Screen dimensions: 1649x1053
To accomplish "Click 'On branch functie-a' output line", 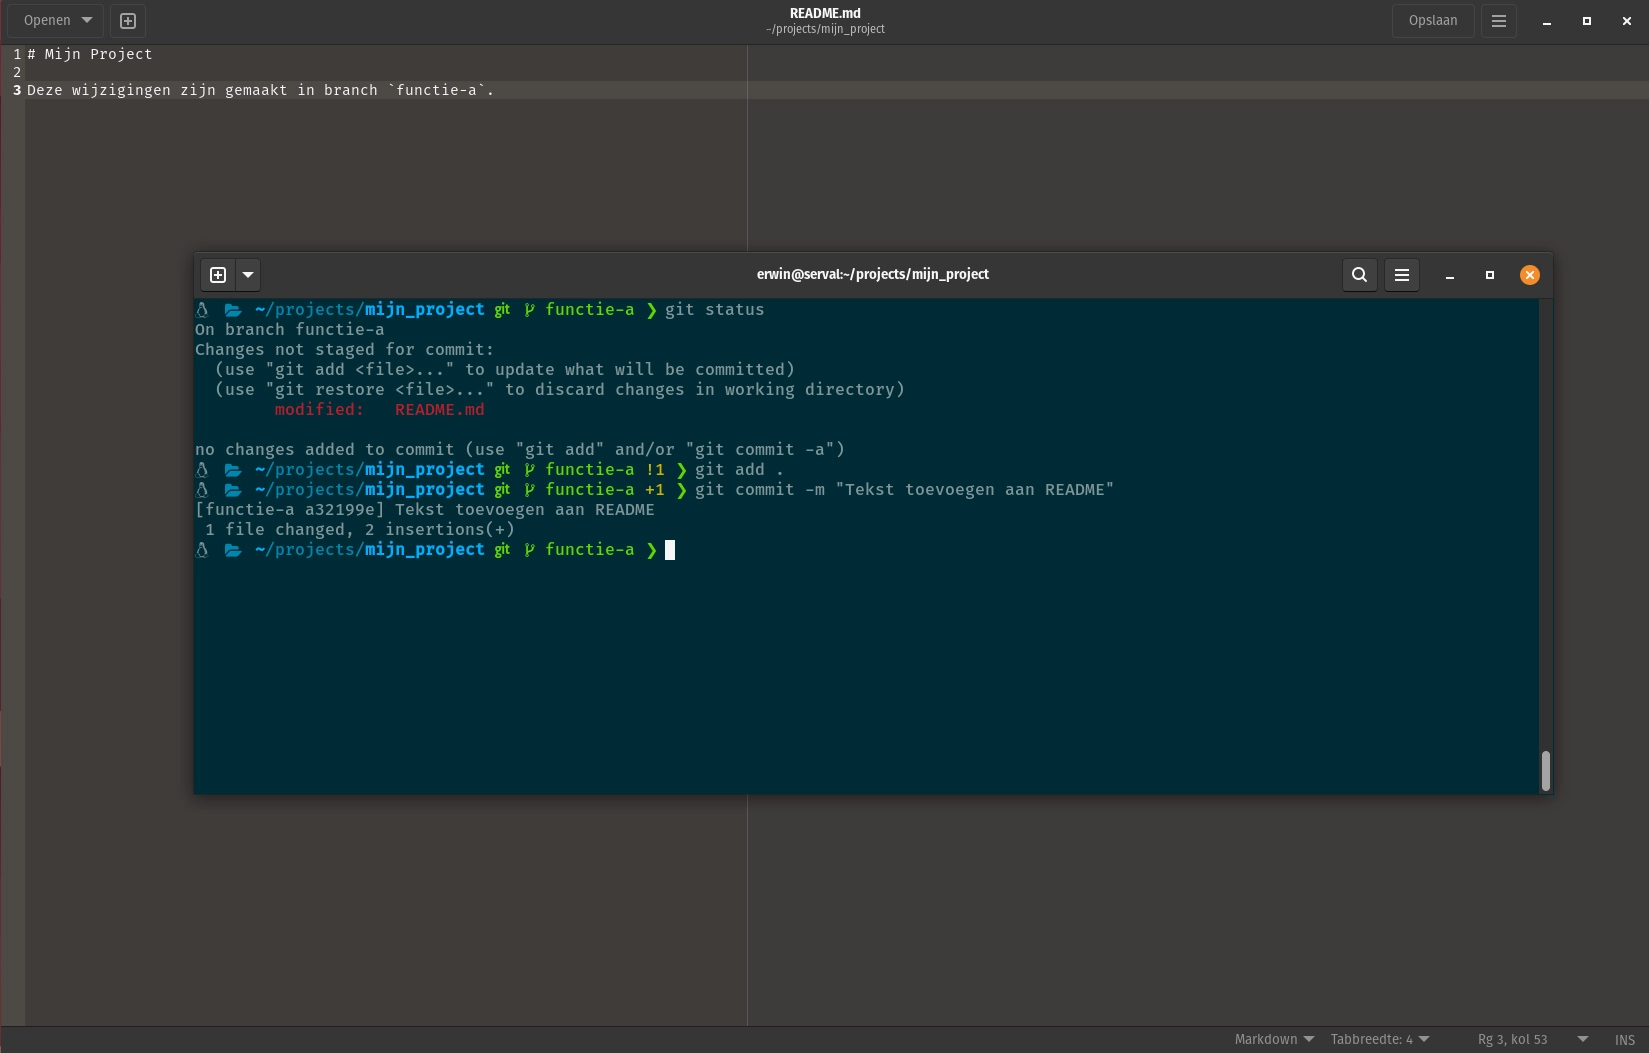I will tap(290, 330).
